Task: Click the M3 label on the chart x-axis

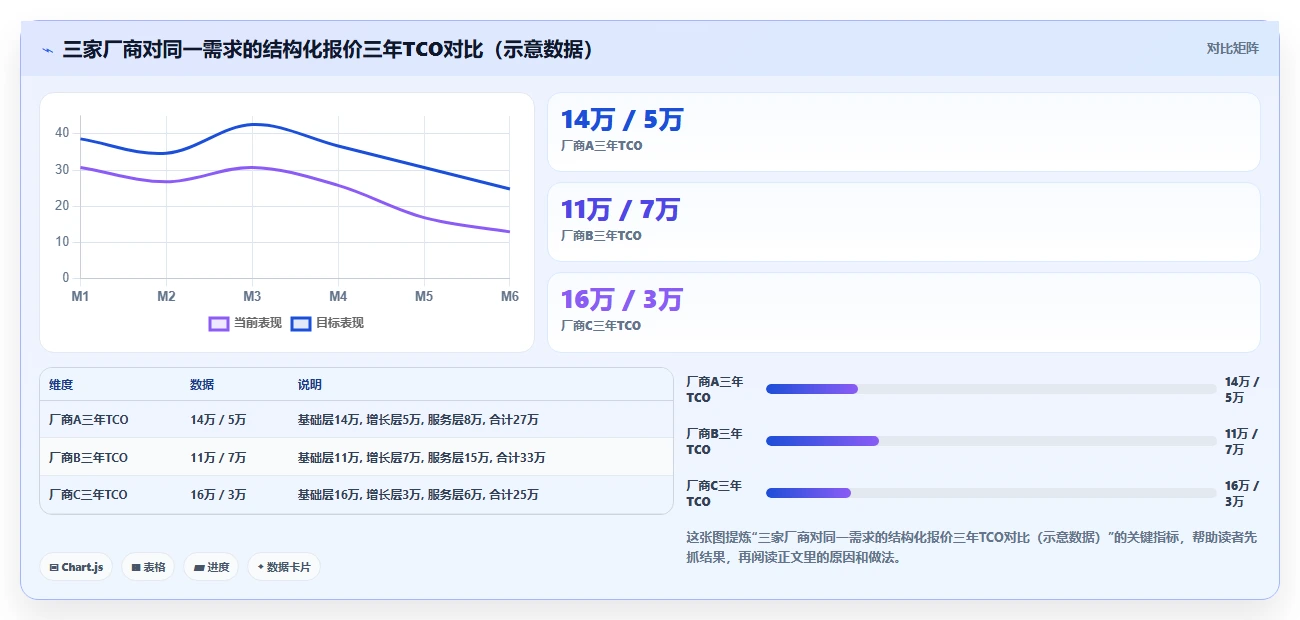Action: coord(252,297)
